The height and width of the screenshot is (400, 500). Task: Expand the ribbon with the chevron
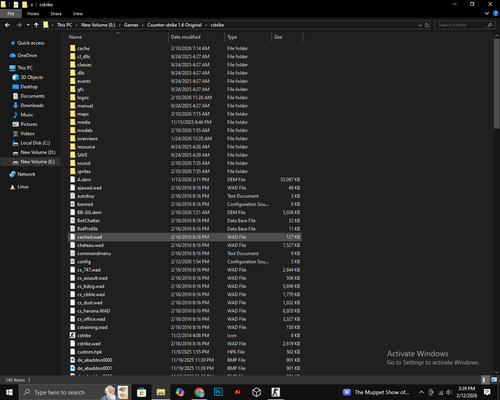(487, 13)
